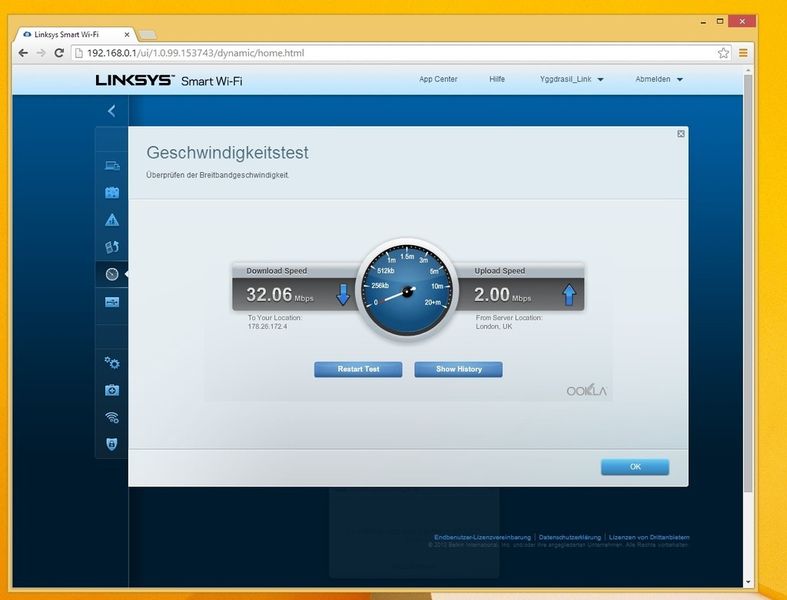This screenshot has width=787, height=600.
Task: Click the Download Speed label
Action: pyautogui.click(x=277, y=271)
